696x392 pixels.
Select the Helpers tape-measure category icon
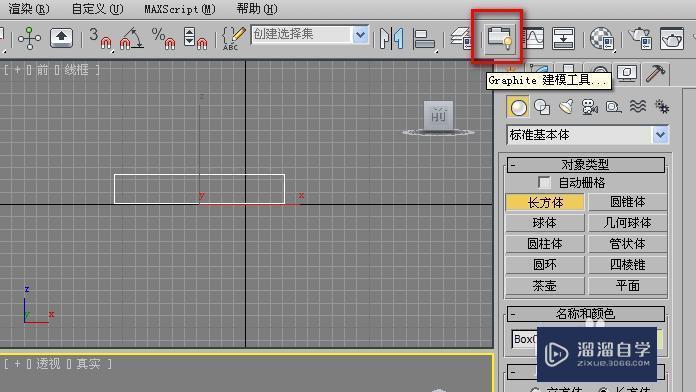613,107
